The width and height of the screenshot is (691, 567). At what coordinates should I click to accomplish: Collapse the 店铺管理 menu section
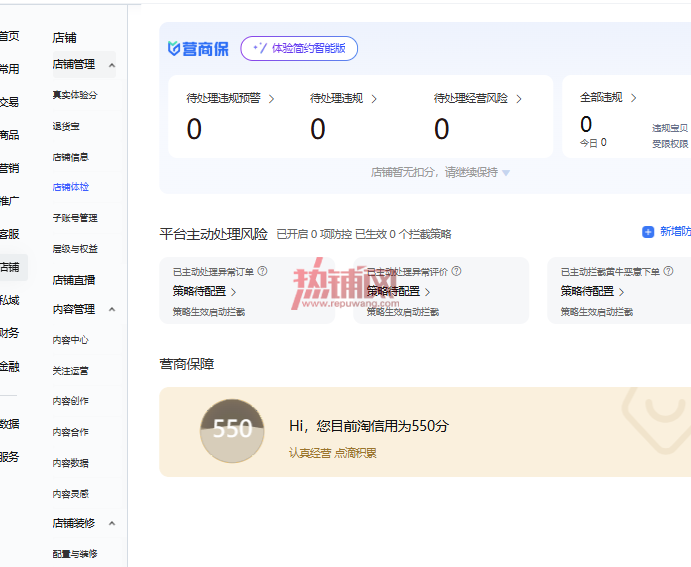[112, 65]
